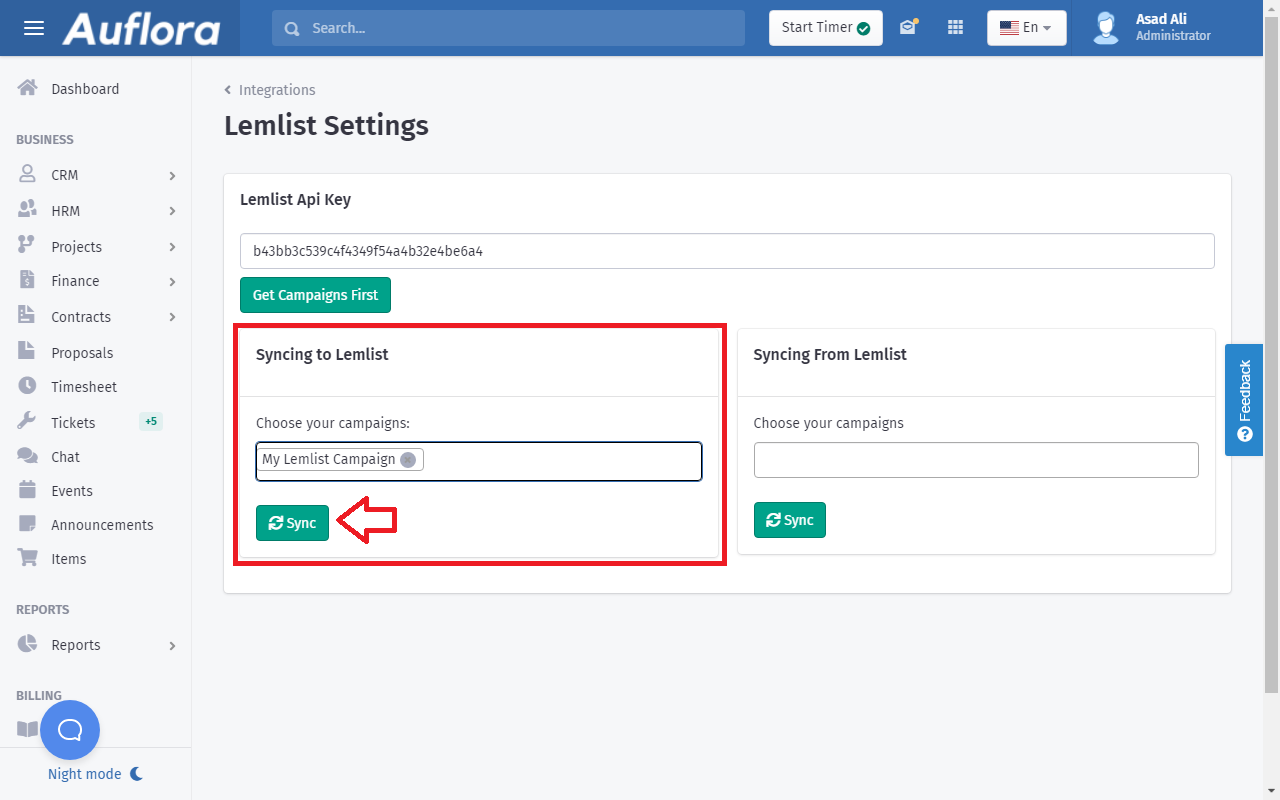Open Timesheet from the sidebar
1280x800 pixels.
tap(84, 387)
